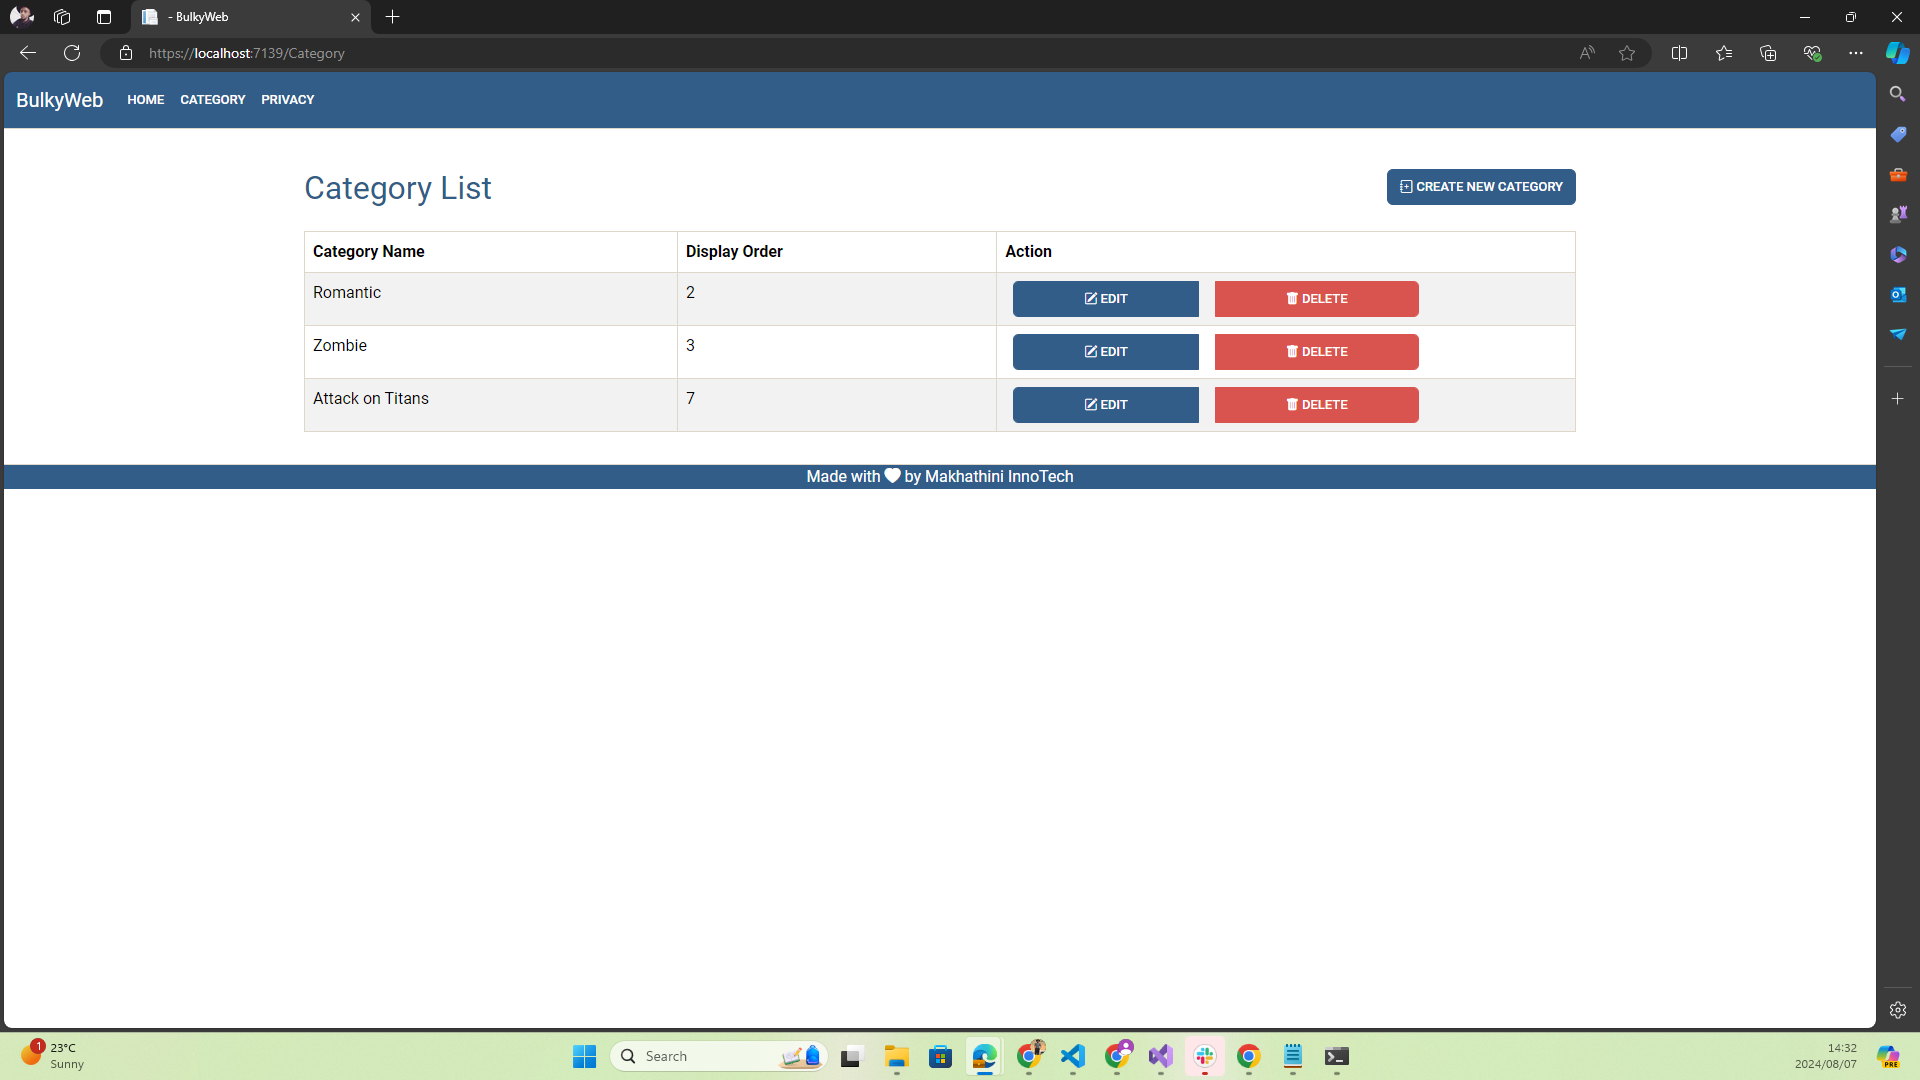Open Copilot icon in browser toolbar

[x=1897, y=53]
